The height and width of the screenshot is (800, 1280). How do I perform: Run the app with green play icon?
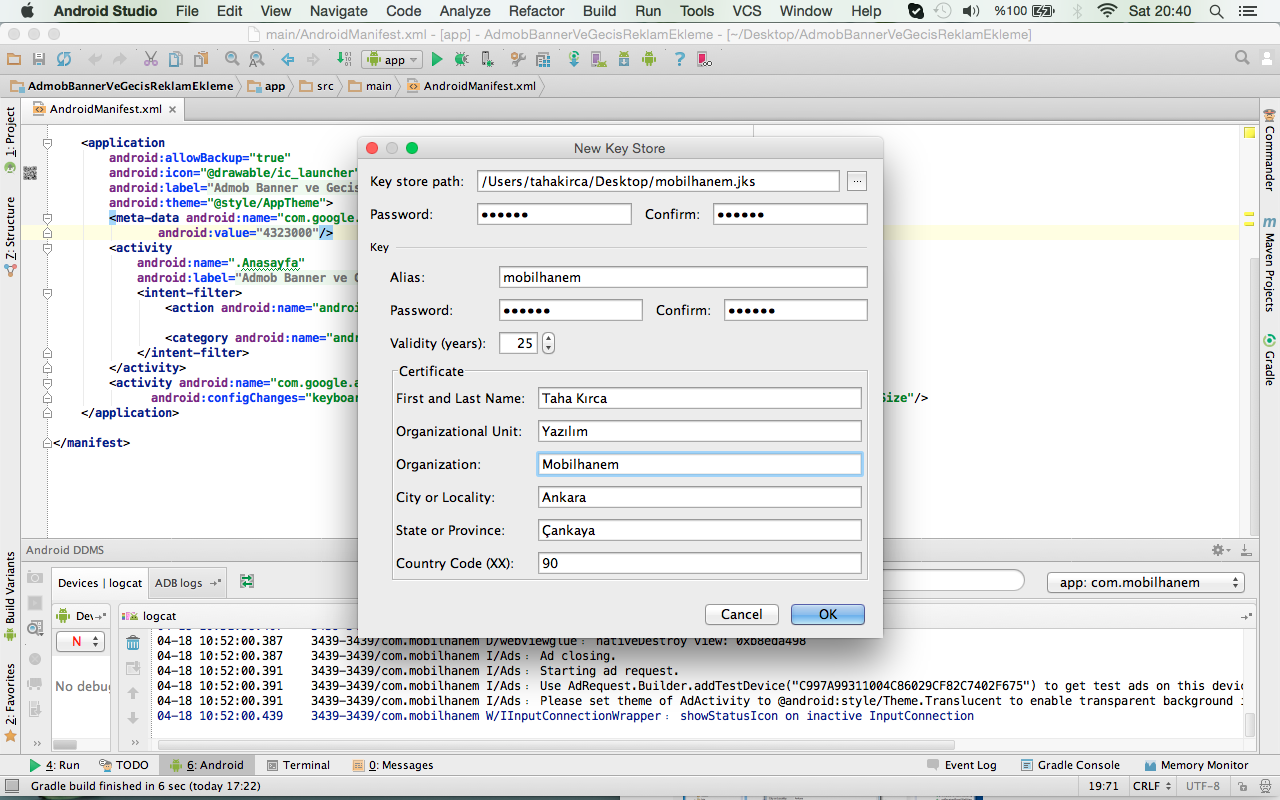(x=437, y=59)
